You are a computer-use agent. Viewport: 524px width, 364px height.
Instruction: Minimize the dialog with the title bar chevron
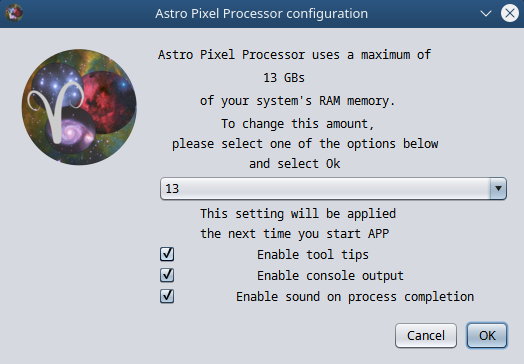[486, 14]
